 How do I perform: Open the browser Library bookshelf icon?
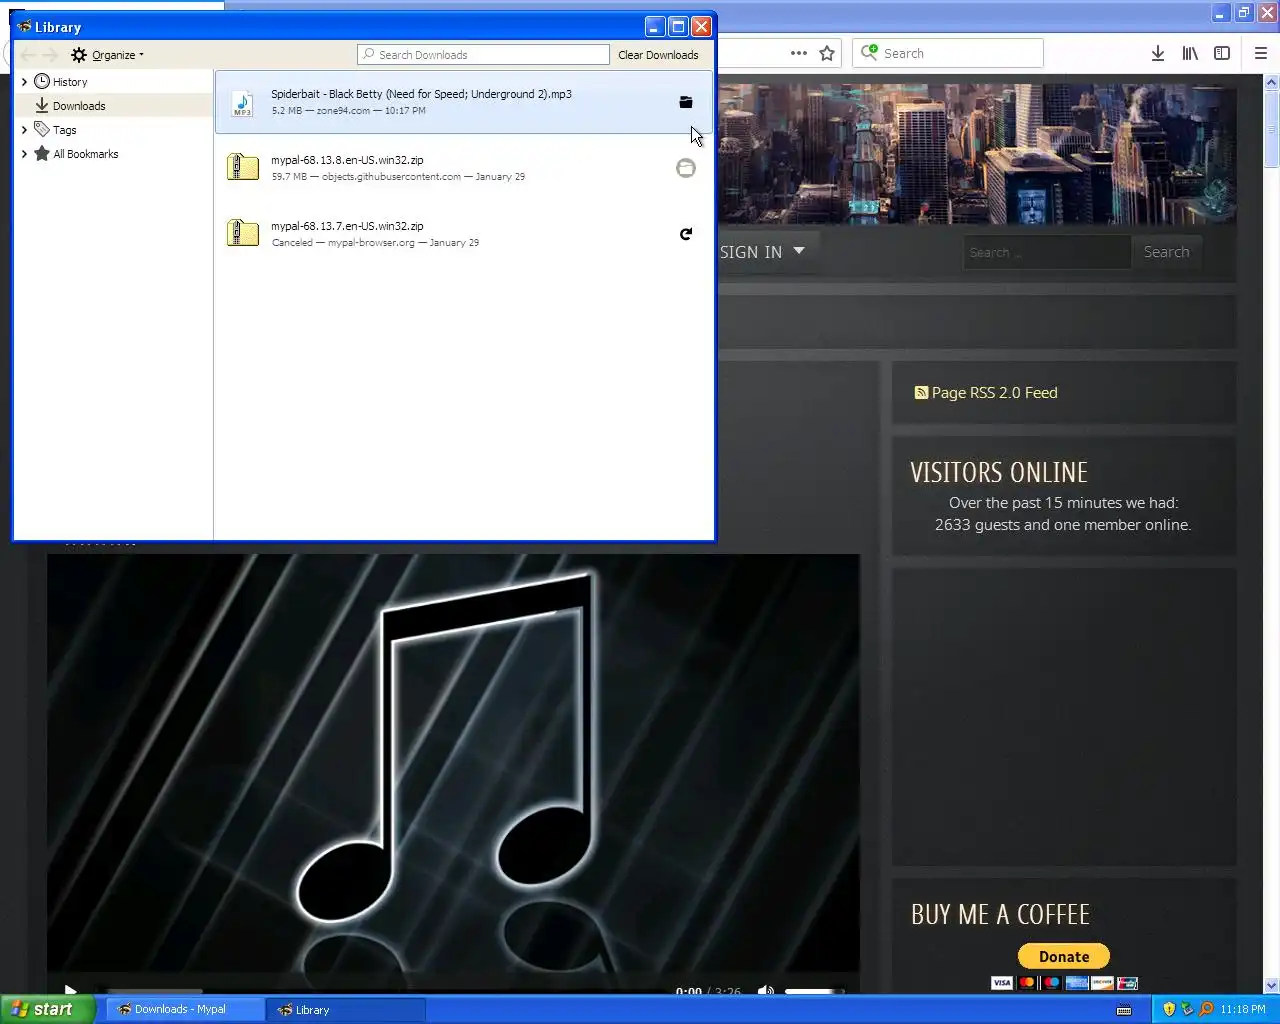tap(1190, 53)
